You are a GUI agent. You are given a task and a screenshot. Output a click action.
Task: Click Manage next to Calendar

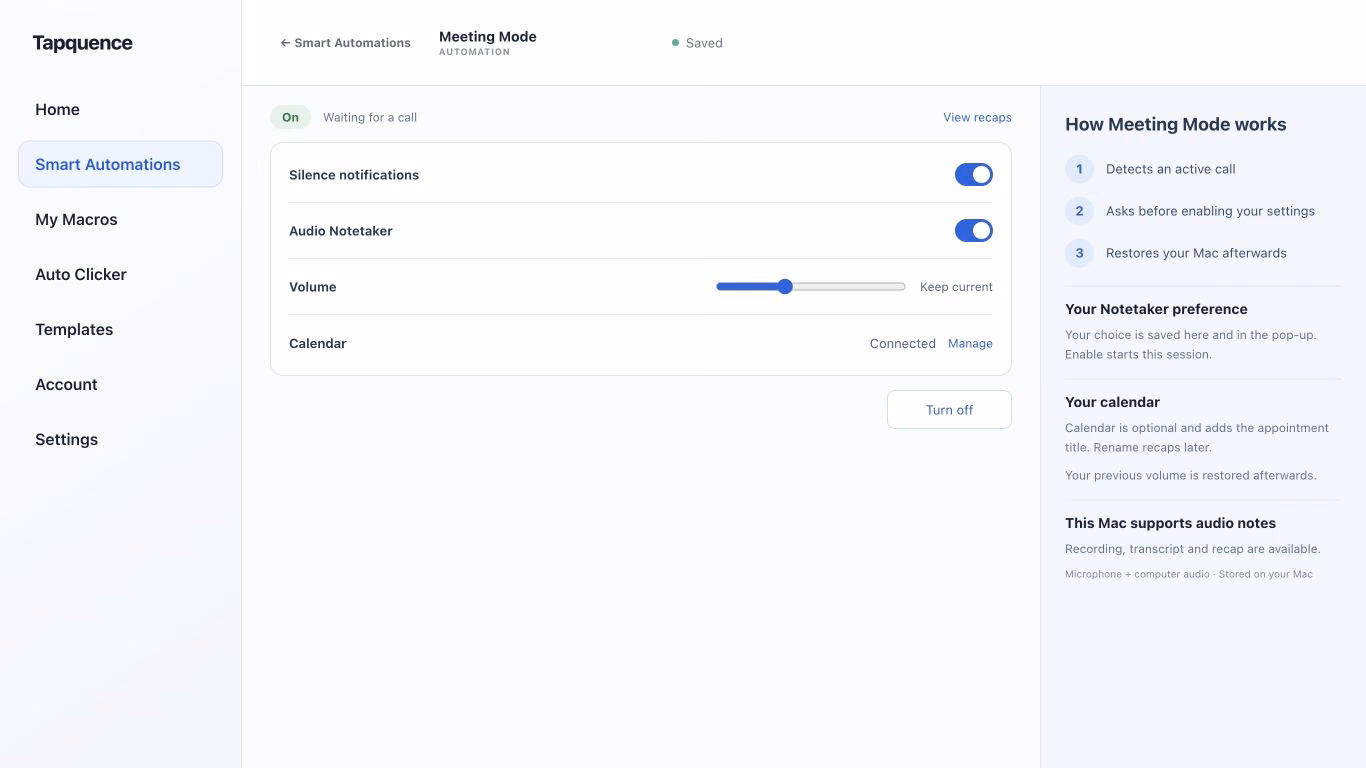click(x=970, y=343)
